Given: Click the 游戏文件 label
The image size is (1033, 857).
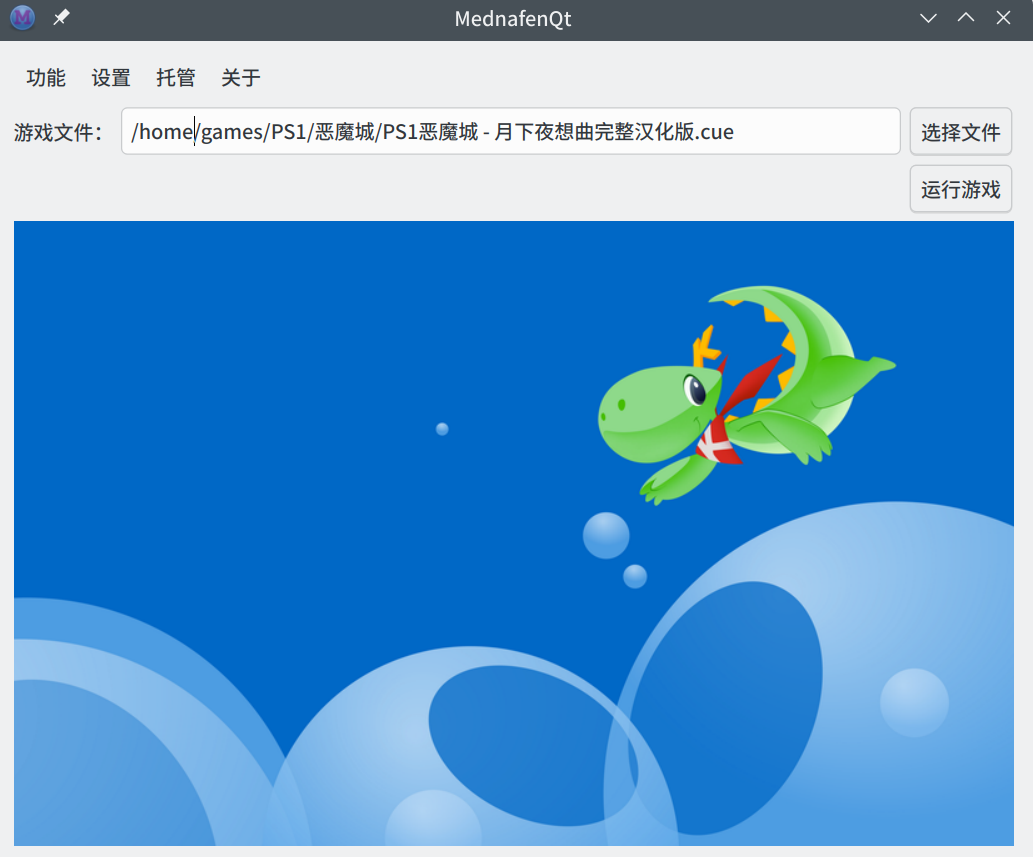Looking at the screenshot, I should click(57, 131).
